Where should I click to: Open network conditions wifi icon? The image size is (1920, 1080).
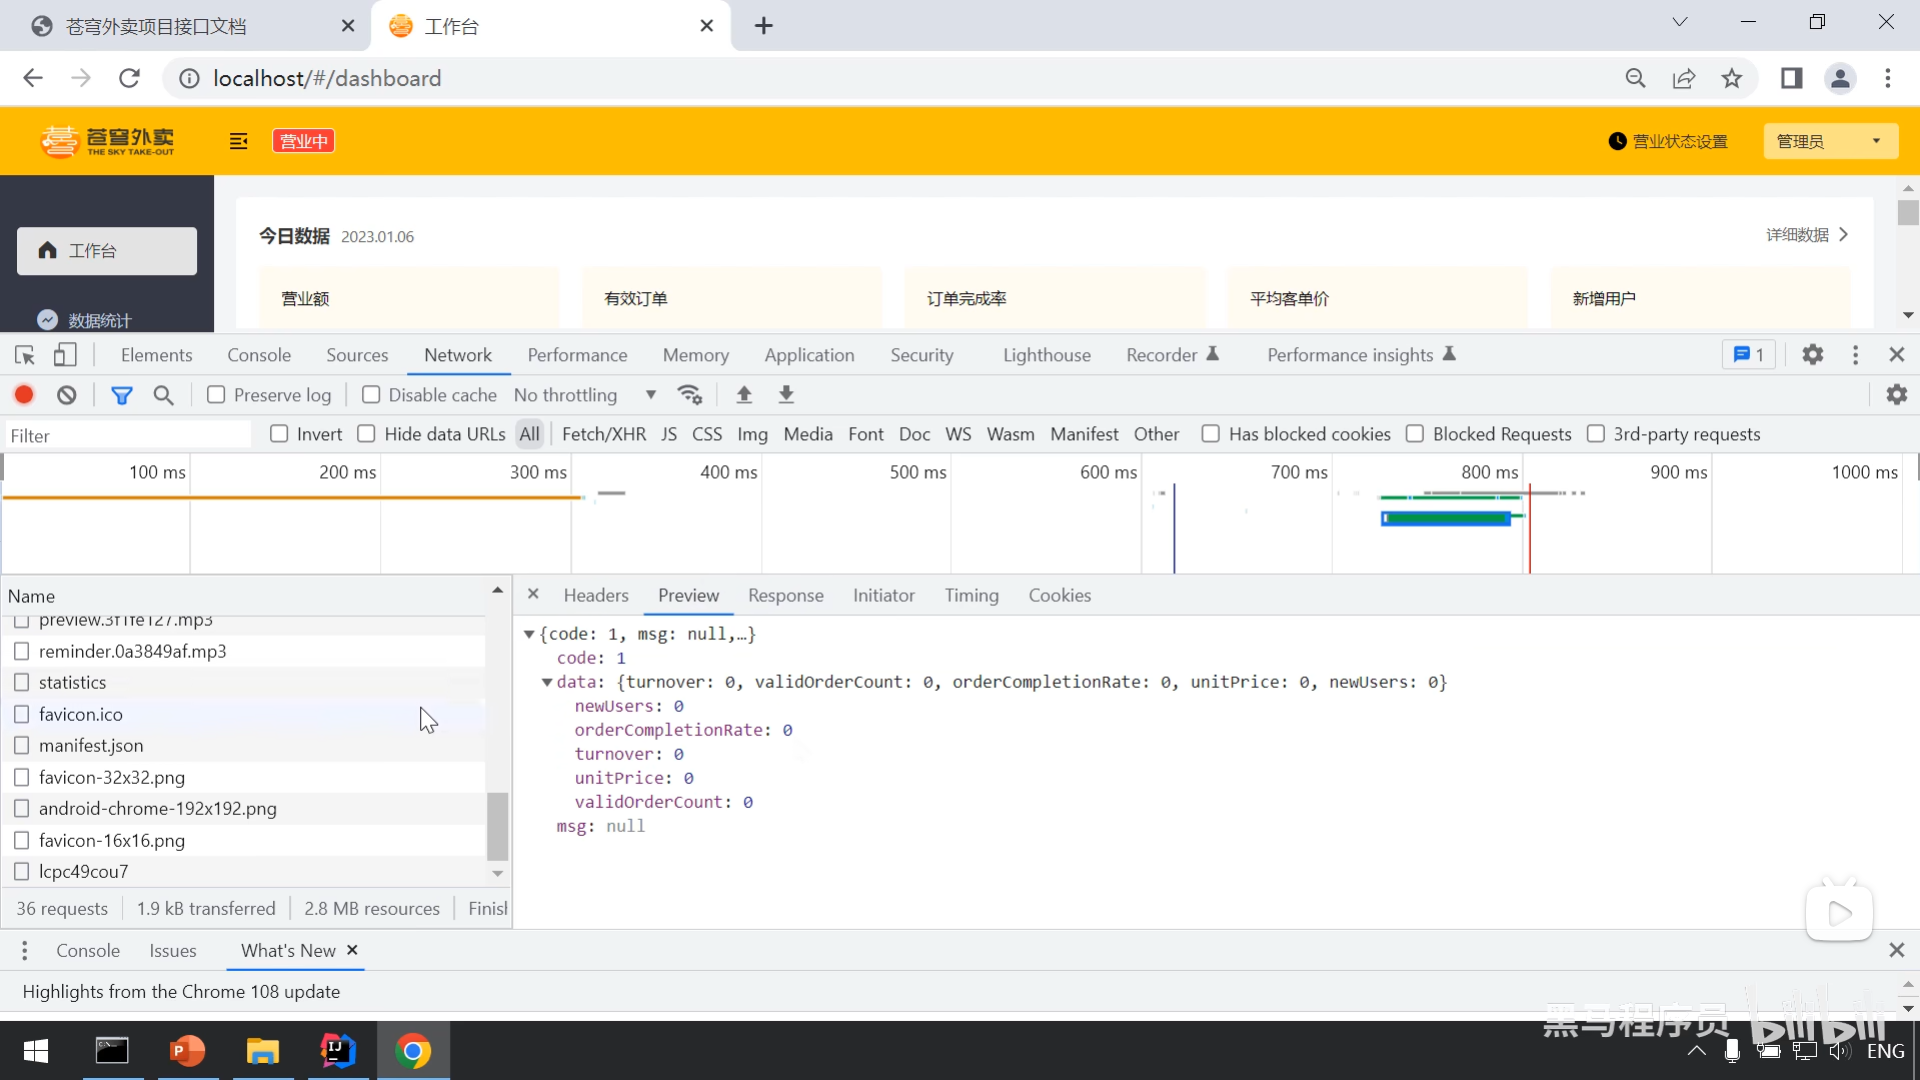pyautogui.click(x=690, y=395)
